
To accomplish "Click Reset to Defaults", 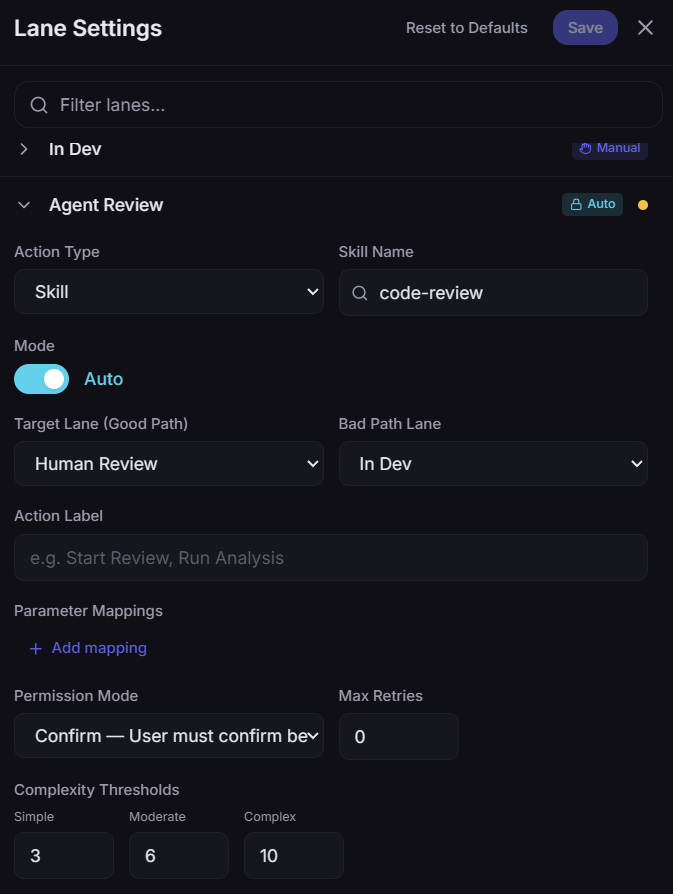I will click(x=467, y=28).
